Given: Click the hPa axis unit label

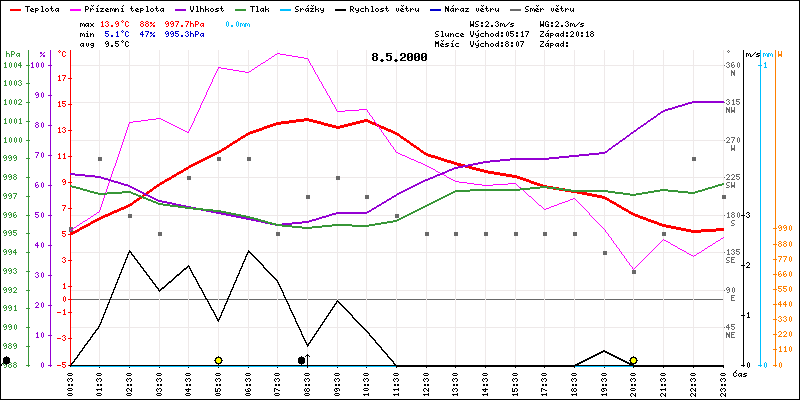Looking at the screenshot, I should click(x=12, y=53).
